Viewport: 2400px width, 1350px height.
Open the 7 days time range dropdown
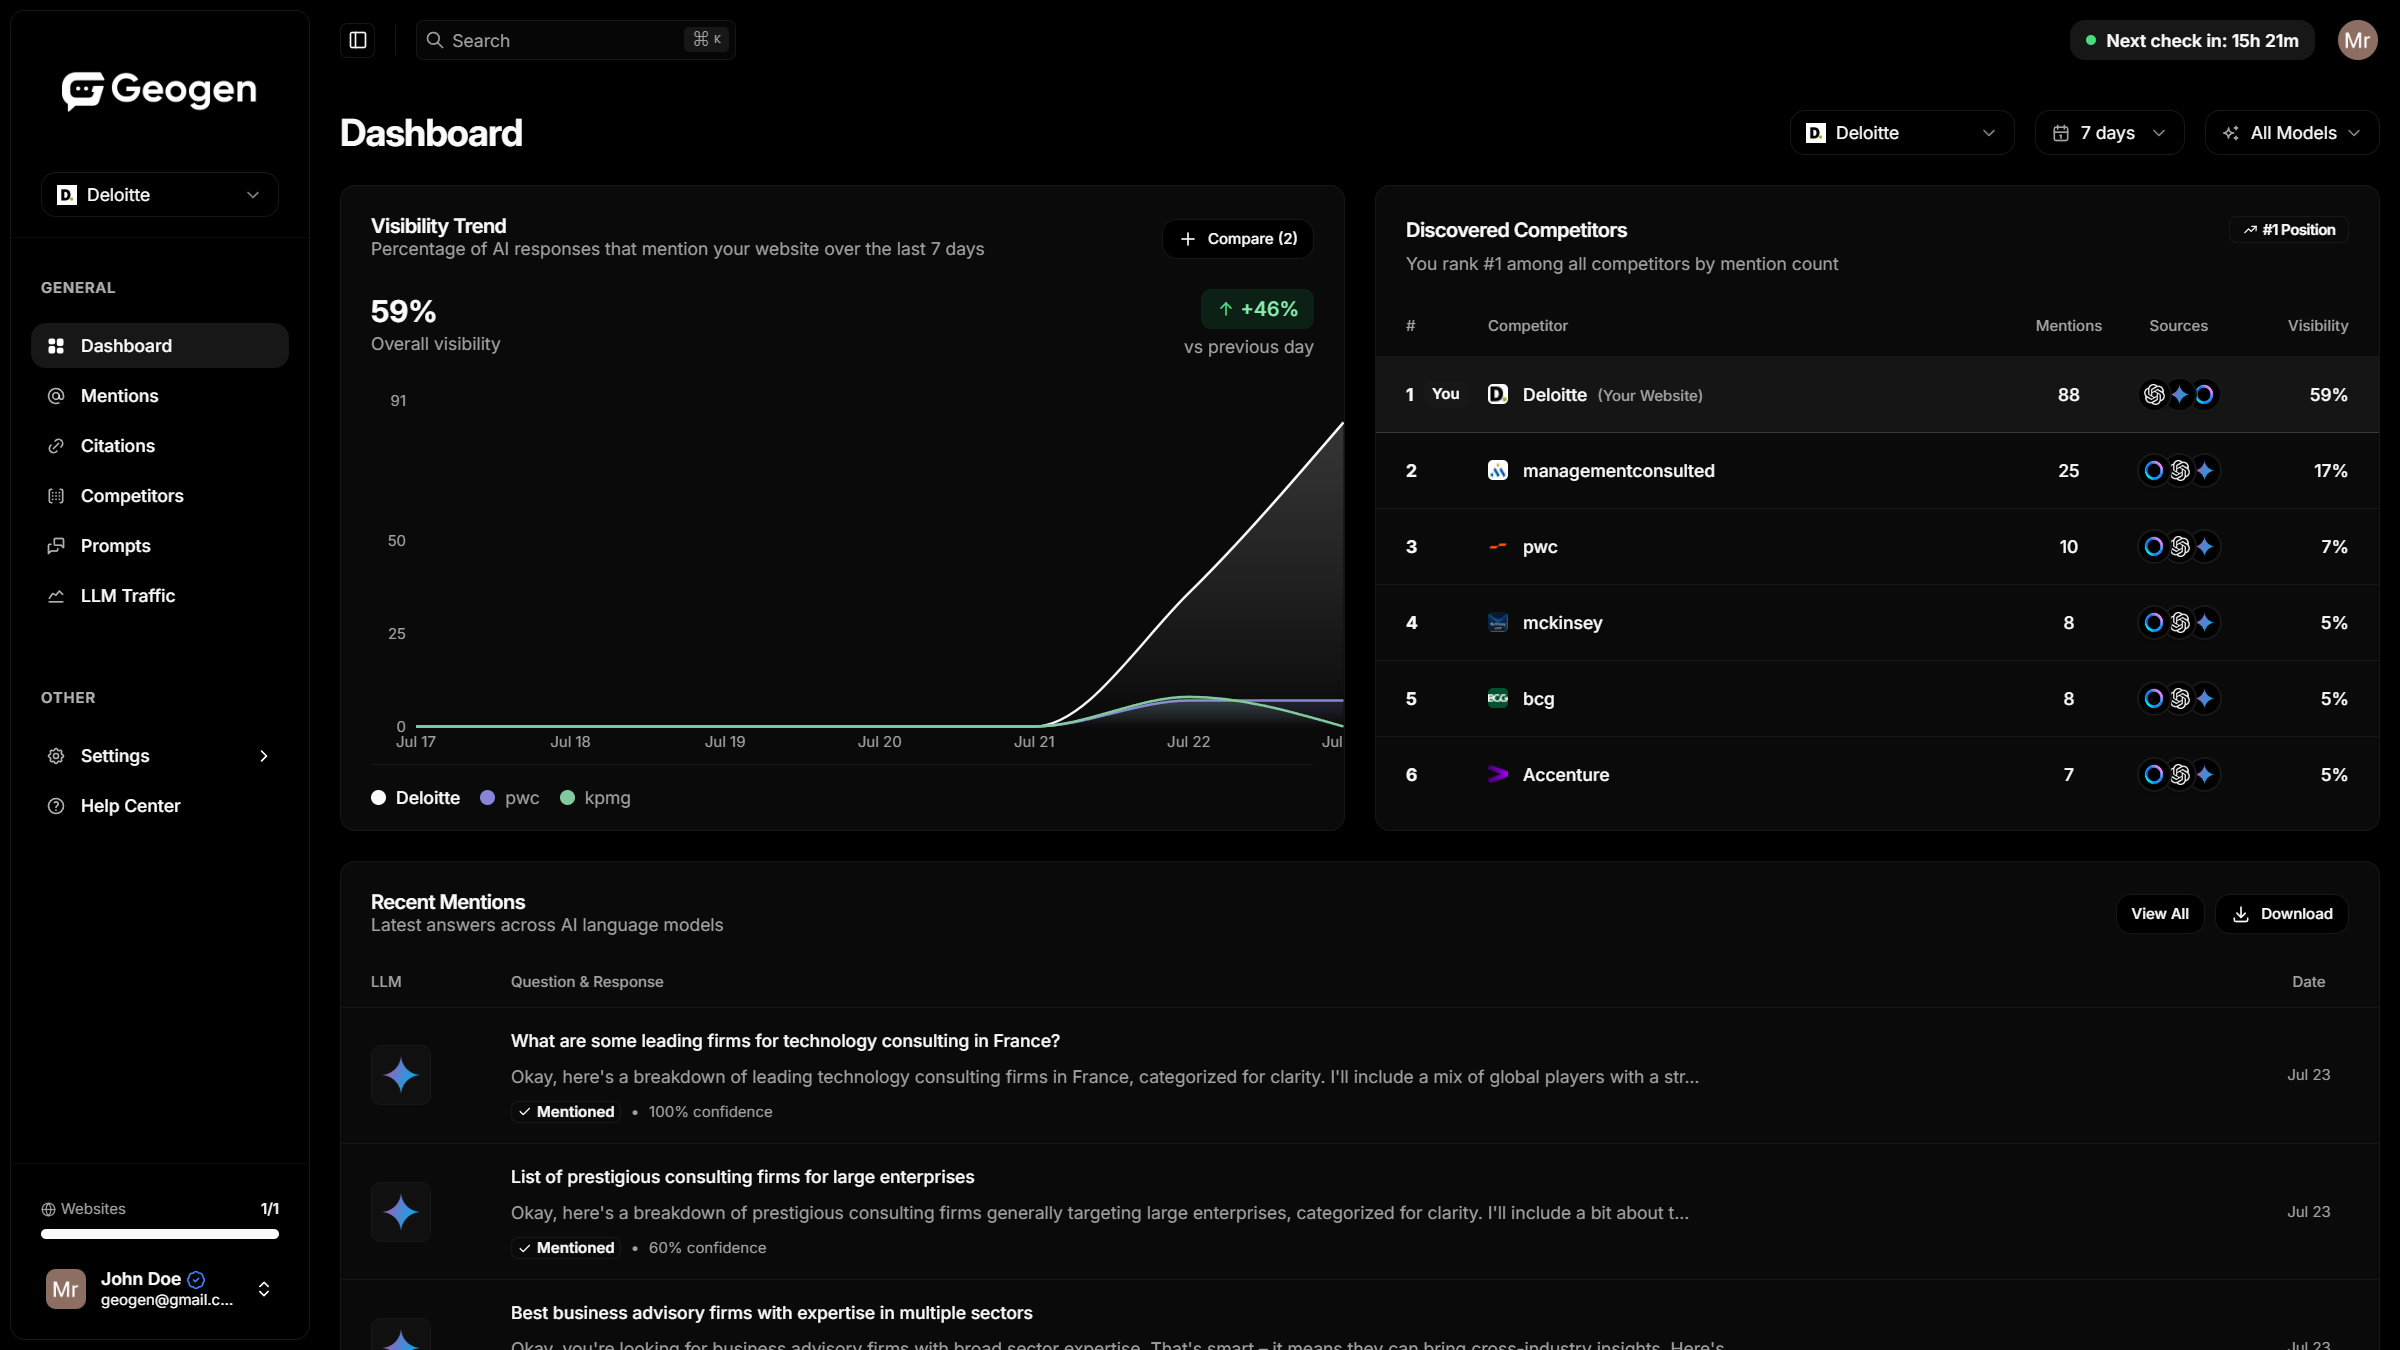(2109, 133)
